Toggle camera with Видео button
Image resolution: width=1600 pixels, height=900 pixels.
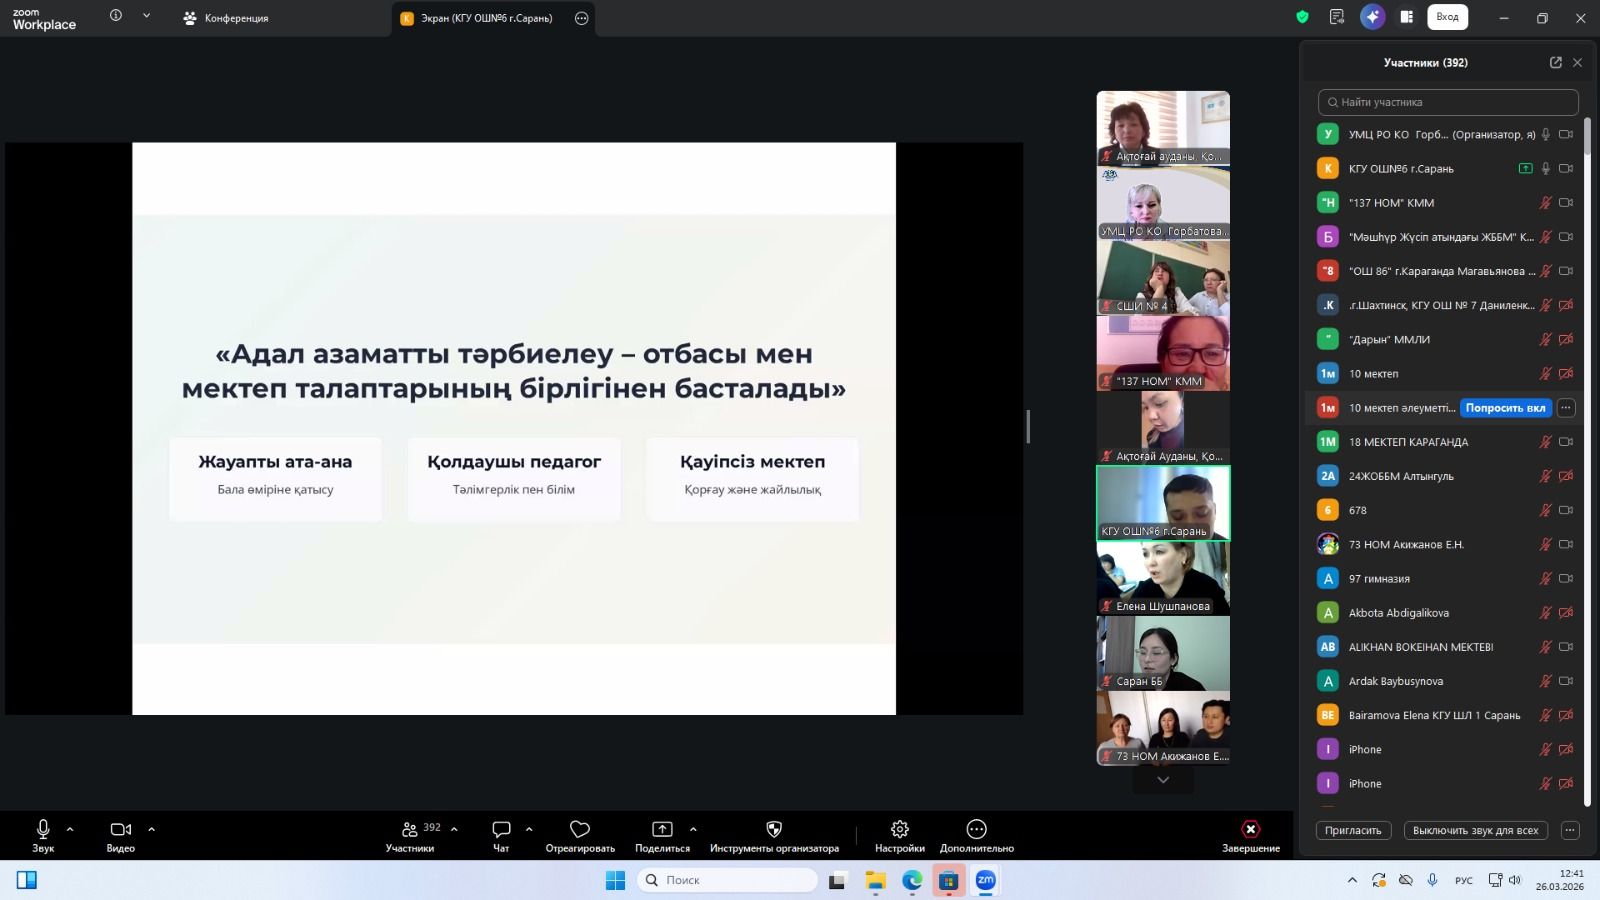(120, 830)
